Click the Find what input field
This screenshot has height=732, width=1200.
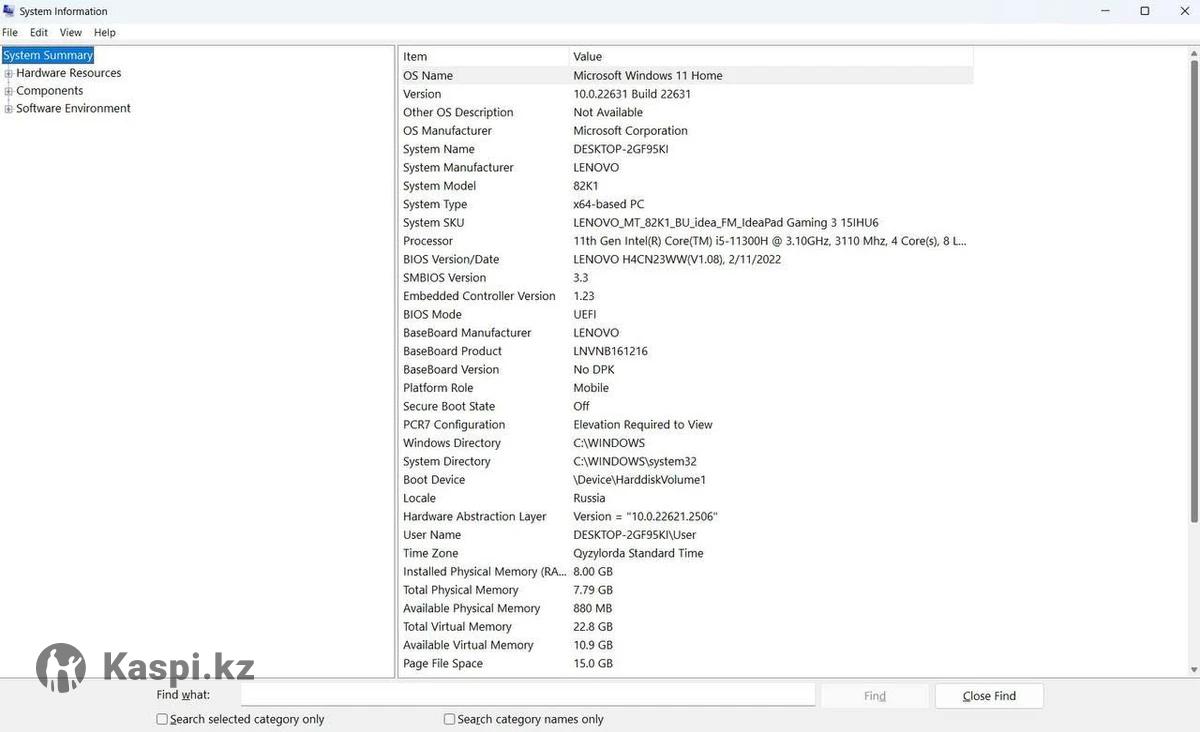coord(528,695)
